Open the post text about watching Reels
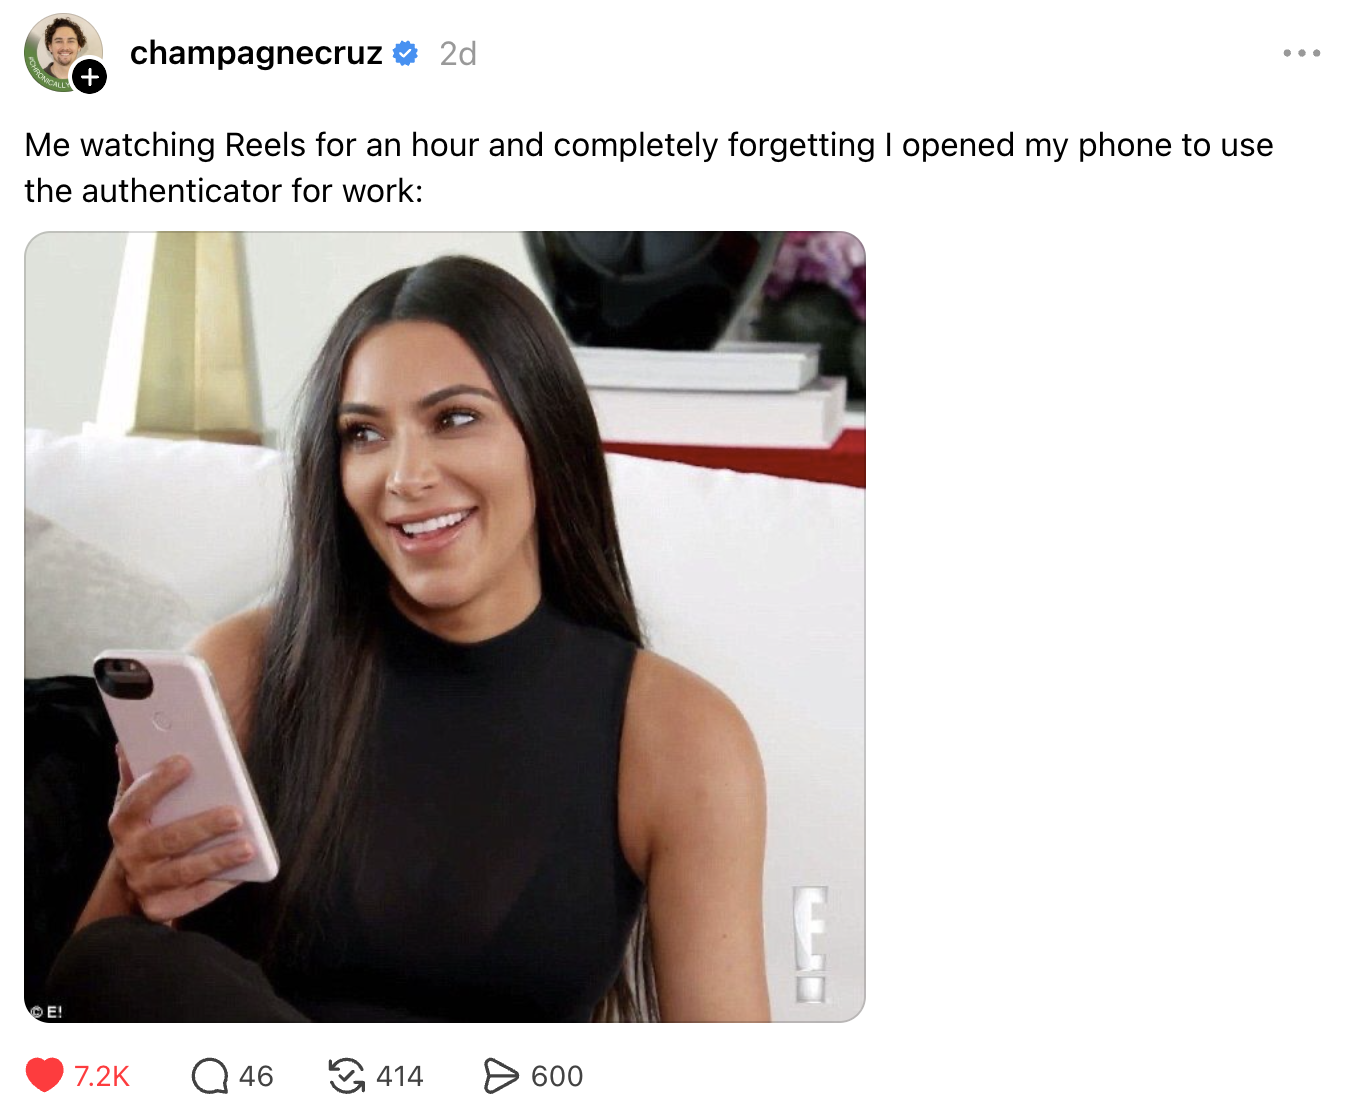 [649, 167]
